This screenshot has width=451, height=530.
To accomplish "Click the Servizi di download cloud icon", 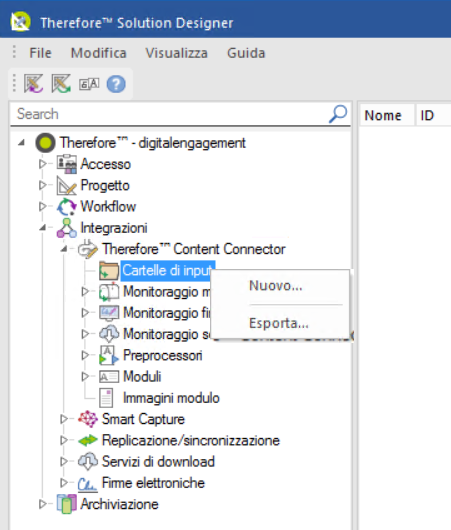I will [x=88, y=462].
